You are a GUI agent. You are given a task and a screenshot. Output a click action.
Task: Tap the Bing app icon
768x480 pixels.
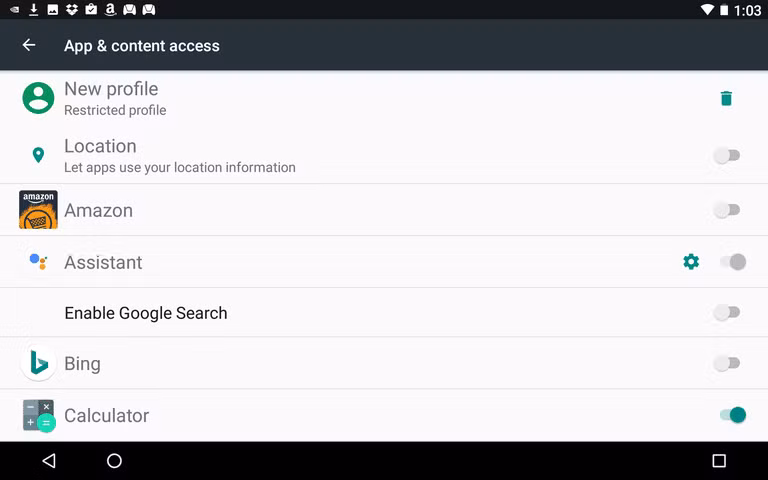(x=38, y=363)
